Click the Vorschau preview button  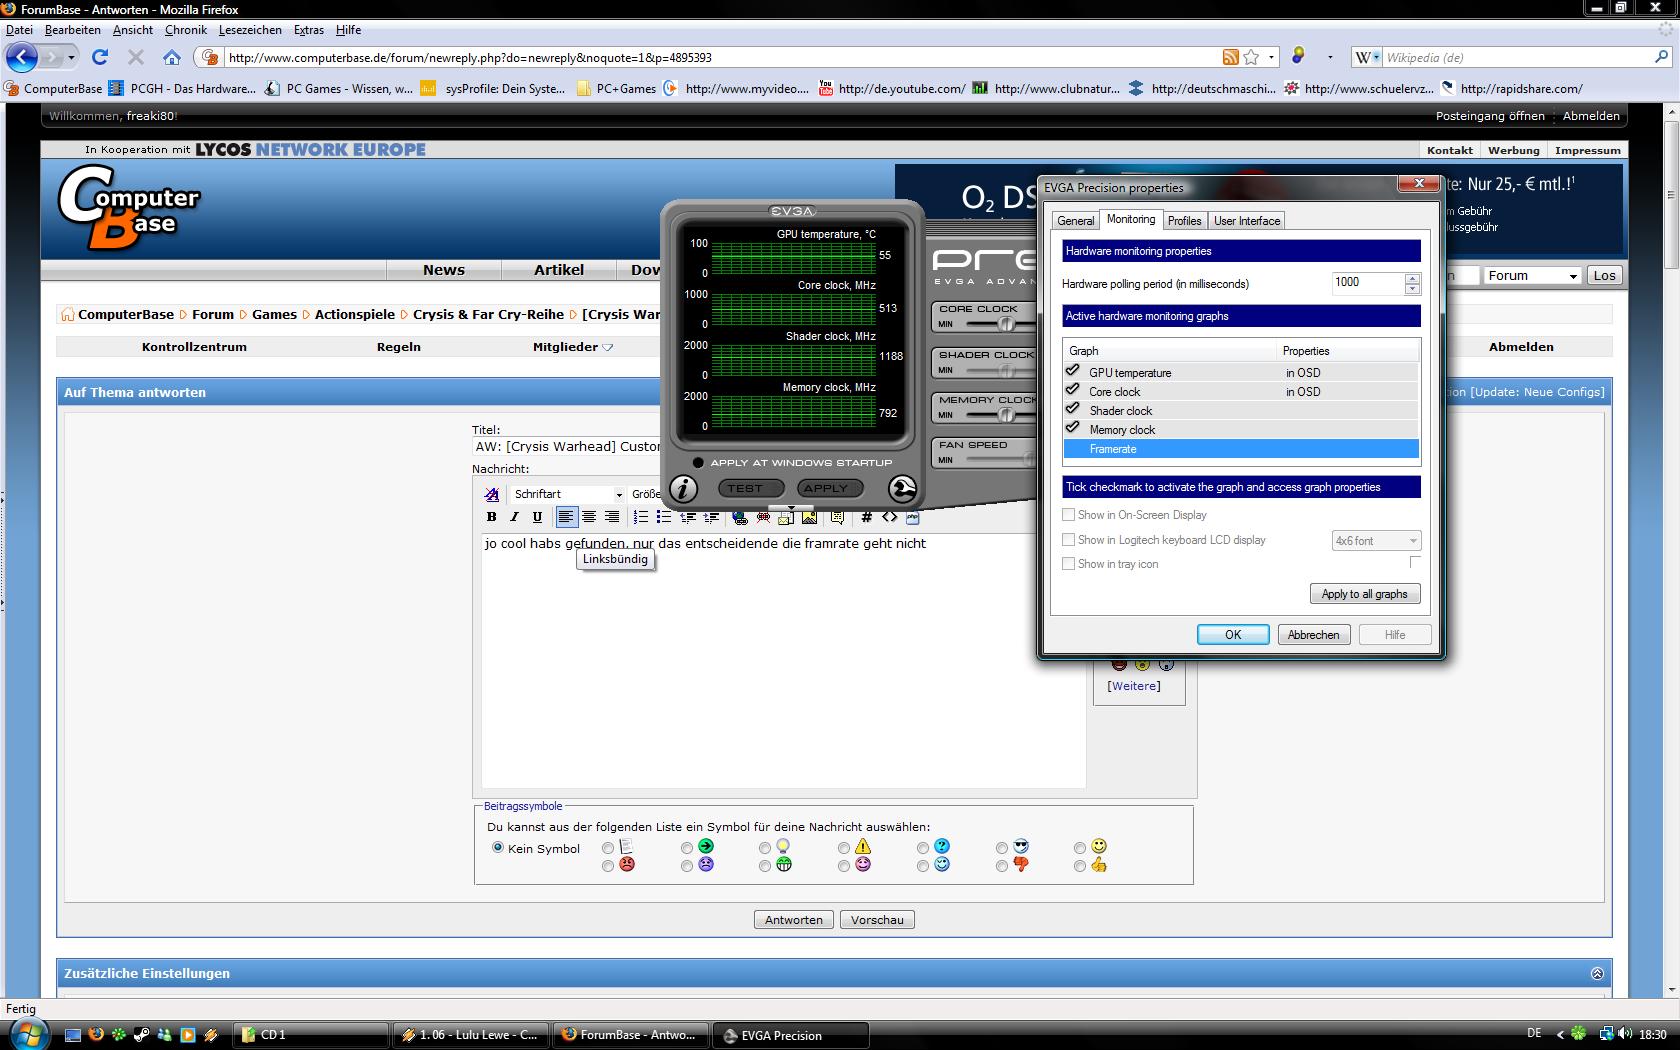tap(877, 920)
